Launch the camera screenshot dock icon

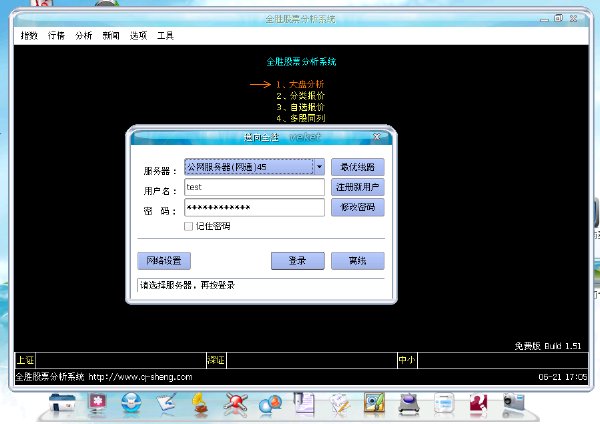(514, 404)
